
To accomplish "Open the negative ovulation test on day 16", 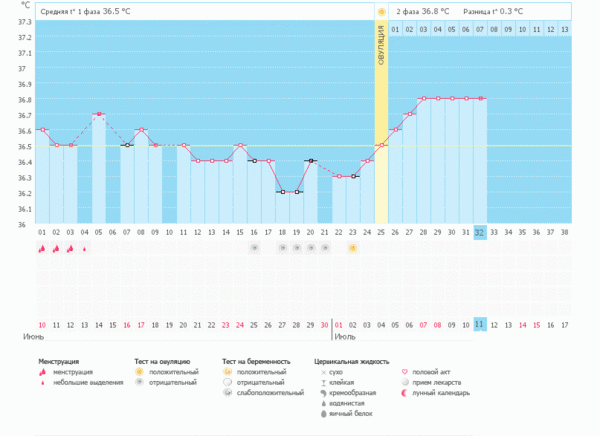I will (x=254, y=247).
